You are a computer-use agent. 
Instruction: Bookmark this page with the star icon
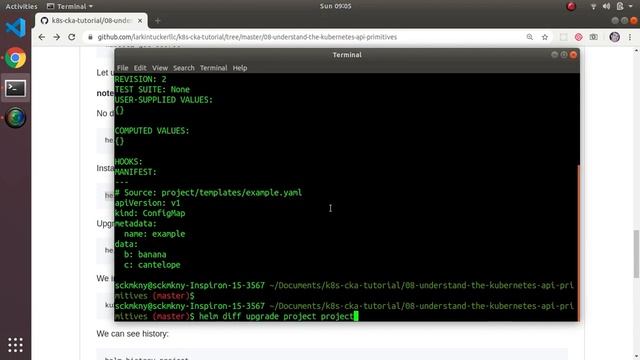pyautogui.click(x=544, y=37)
